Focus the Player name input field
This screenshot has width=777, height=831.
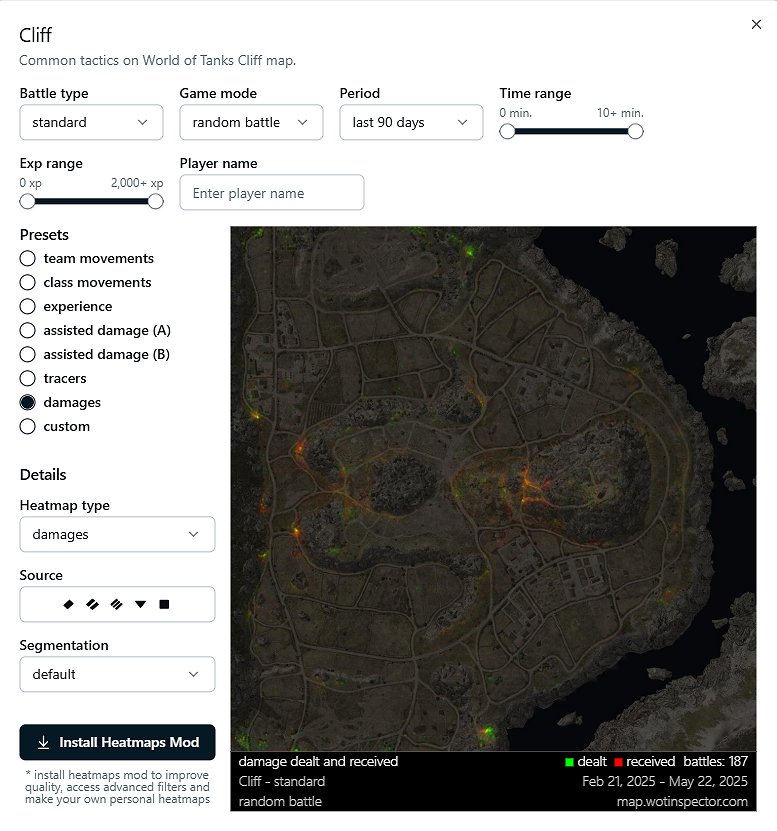point(272,192)
